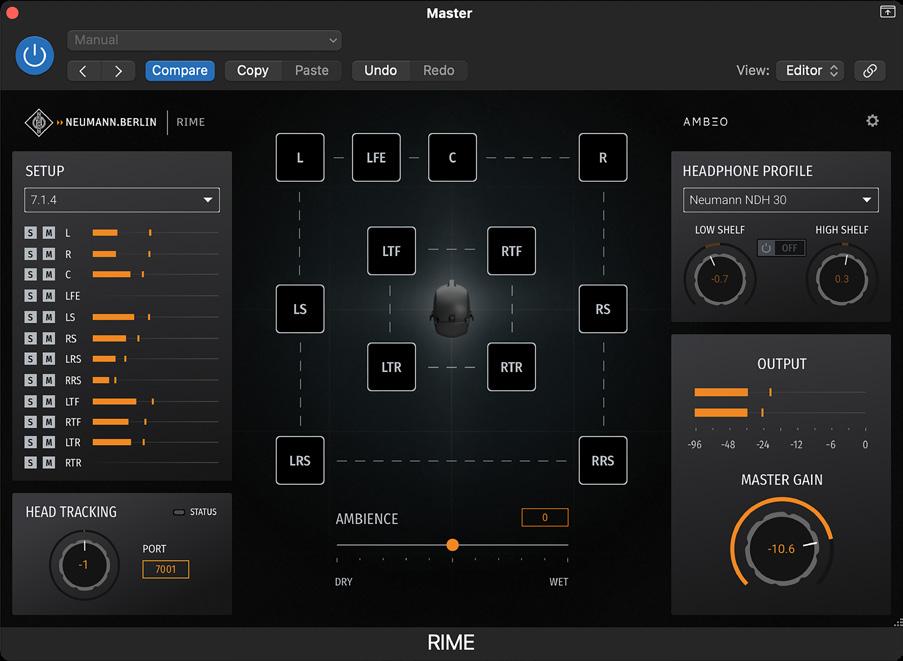903x661 pixels.
Task: Select the LRS speaker box
Action: tap(300, 461)
